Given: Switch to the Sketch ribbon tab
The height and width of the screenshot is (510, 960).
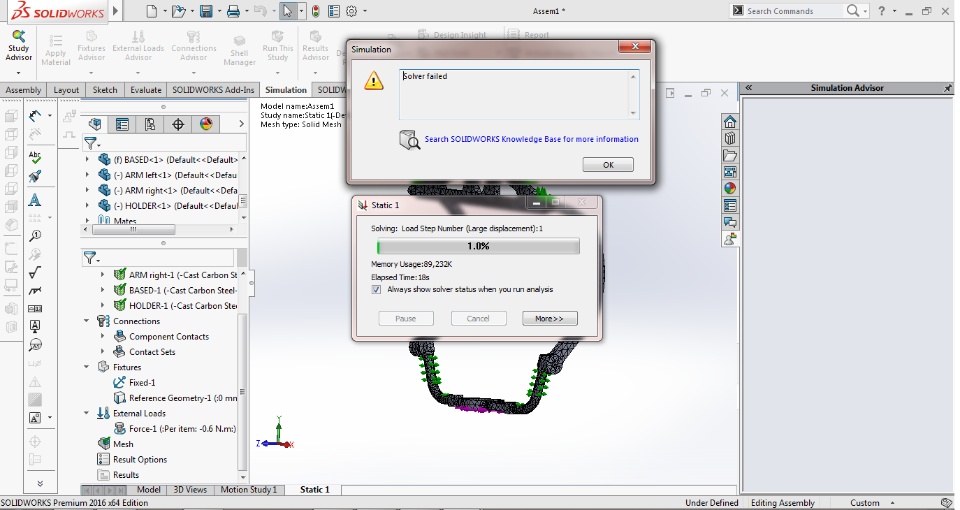Looking at the screenshot, I should (x=105, y=90).
